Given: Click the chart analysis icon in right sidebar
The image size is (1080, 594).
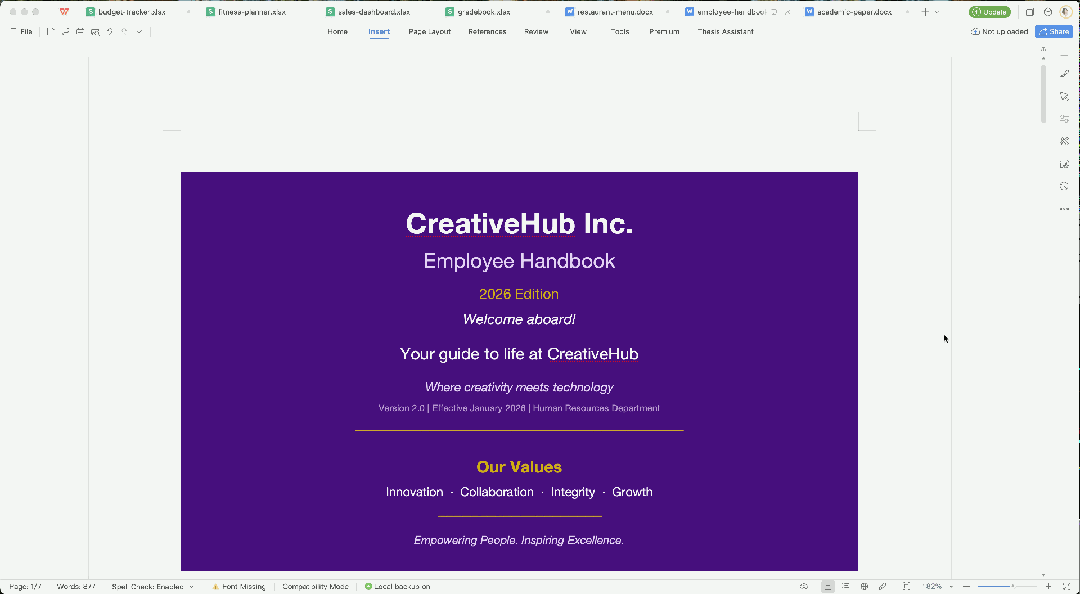Looking at the screenshot, I should pos(1064,164).
